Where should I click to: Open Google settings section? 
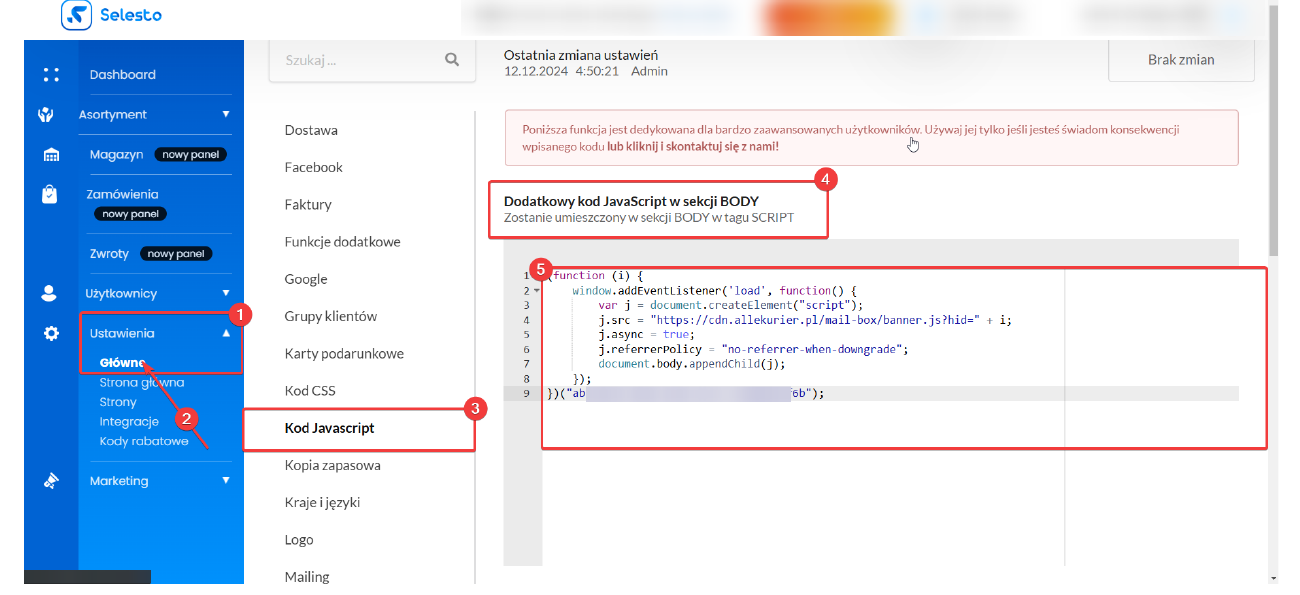pos(306,279)
